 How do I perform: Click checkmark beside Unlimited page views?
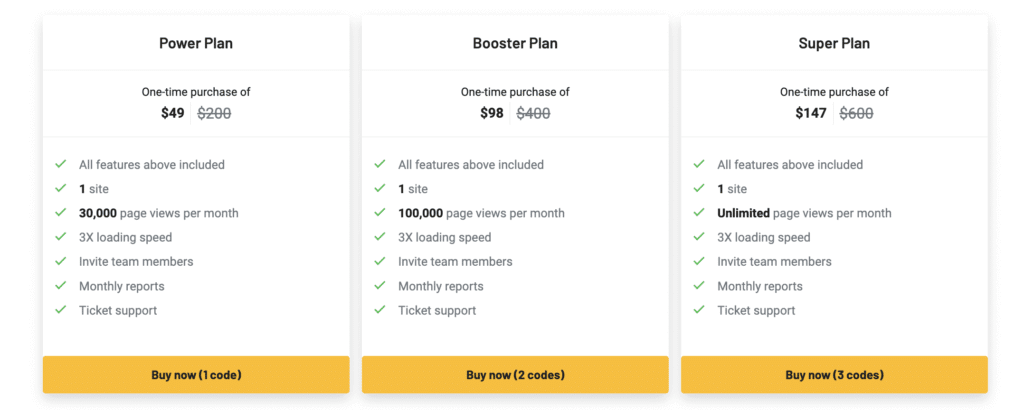pyautogui.click(x=699, y=213)
